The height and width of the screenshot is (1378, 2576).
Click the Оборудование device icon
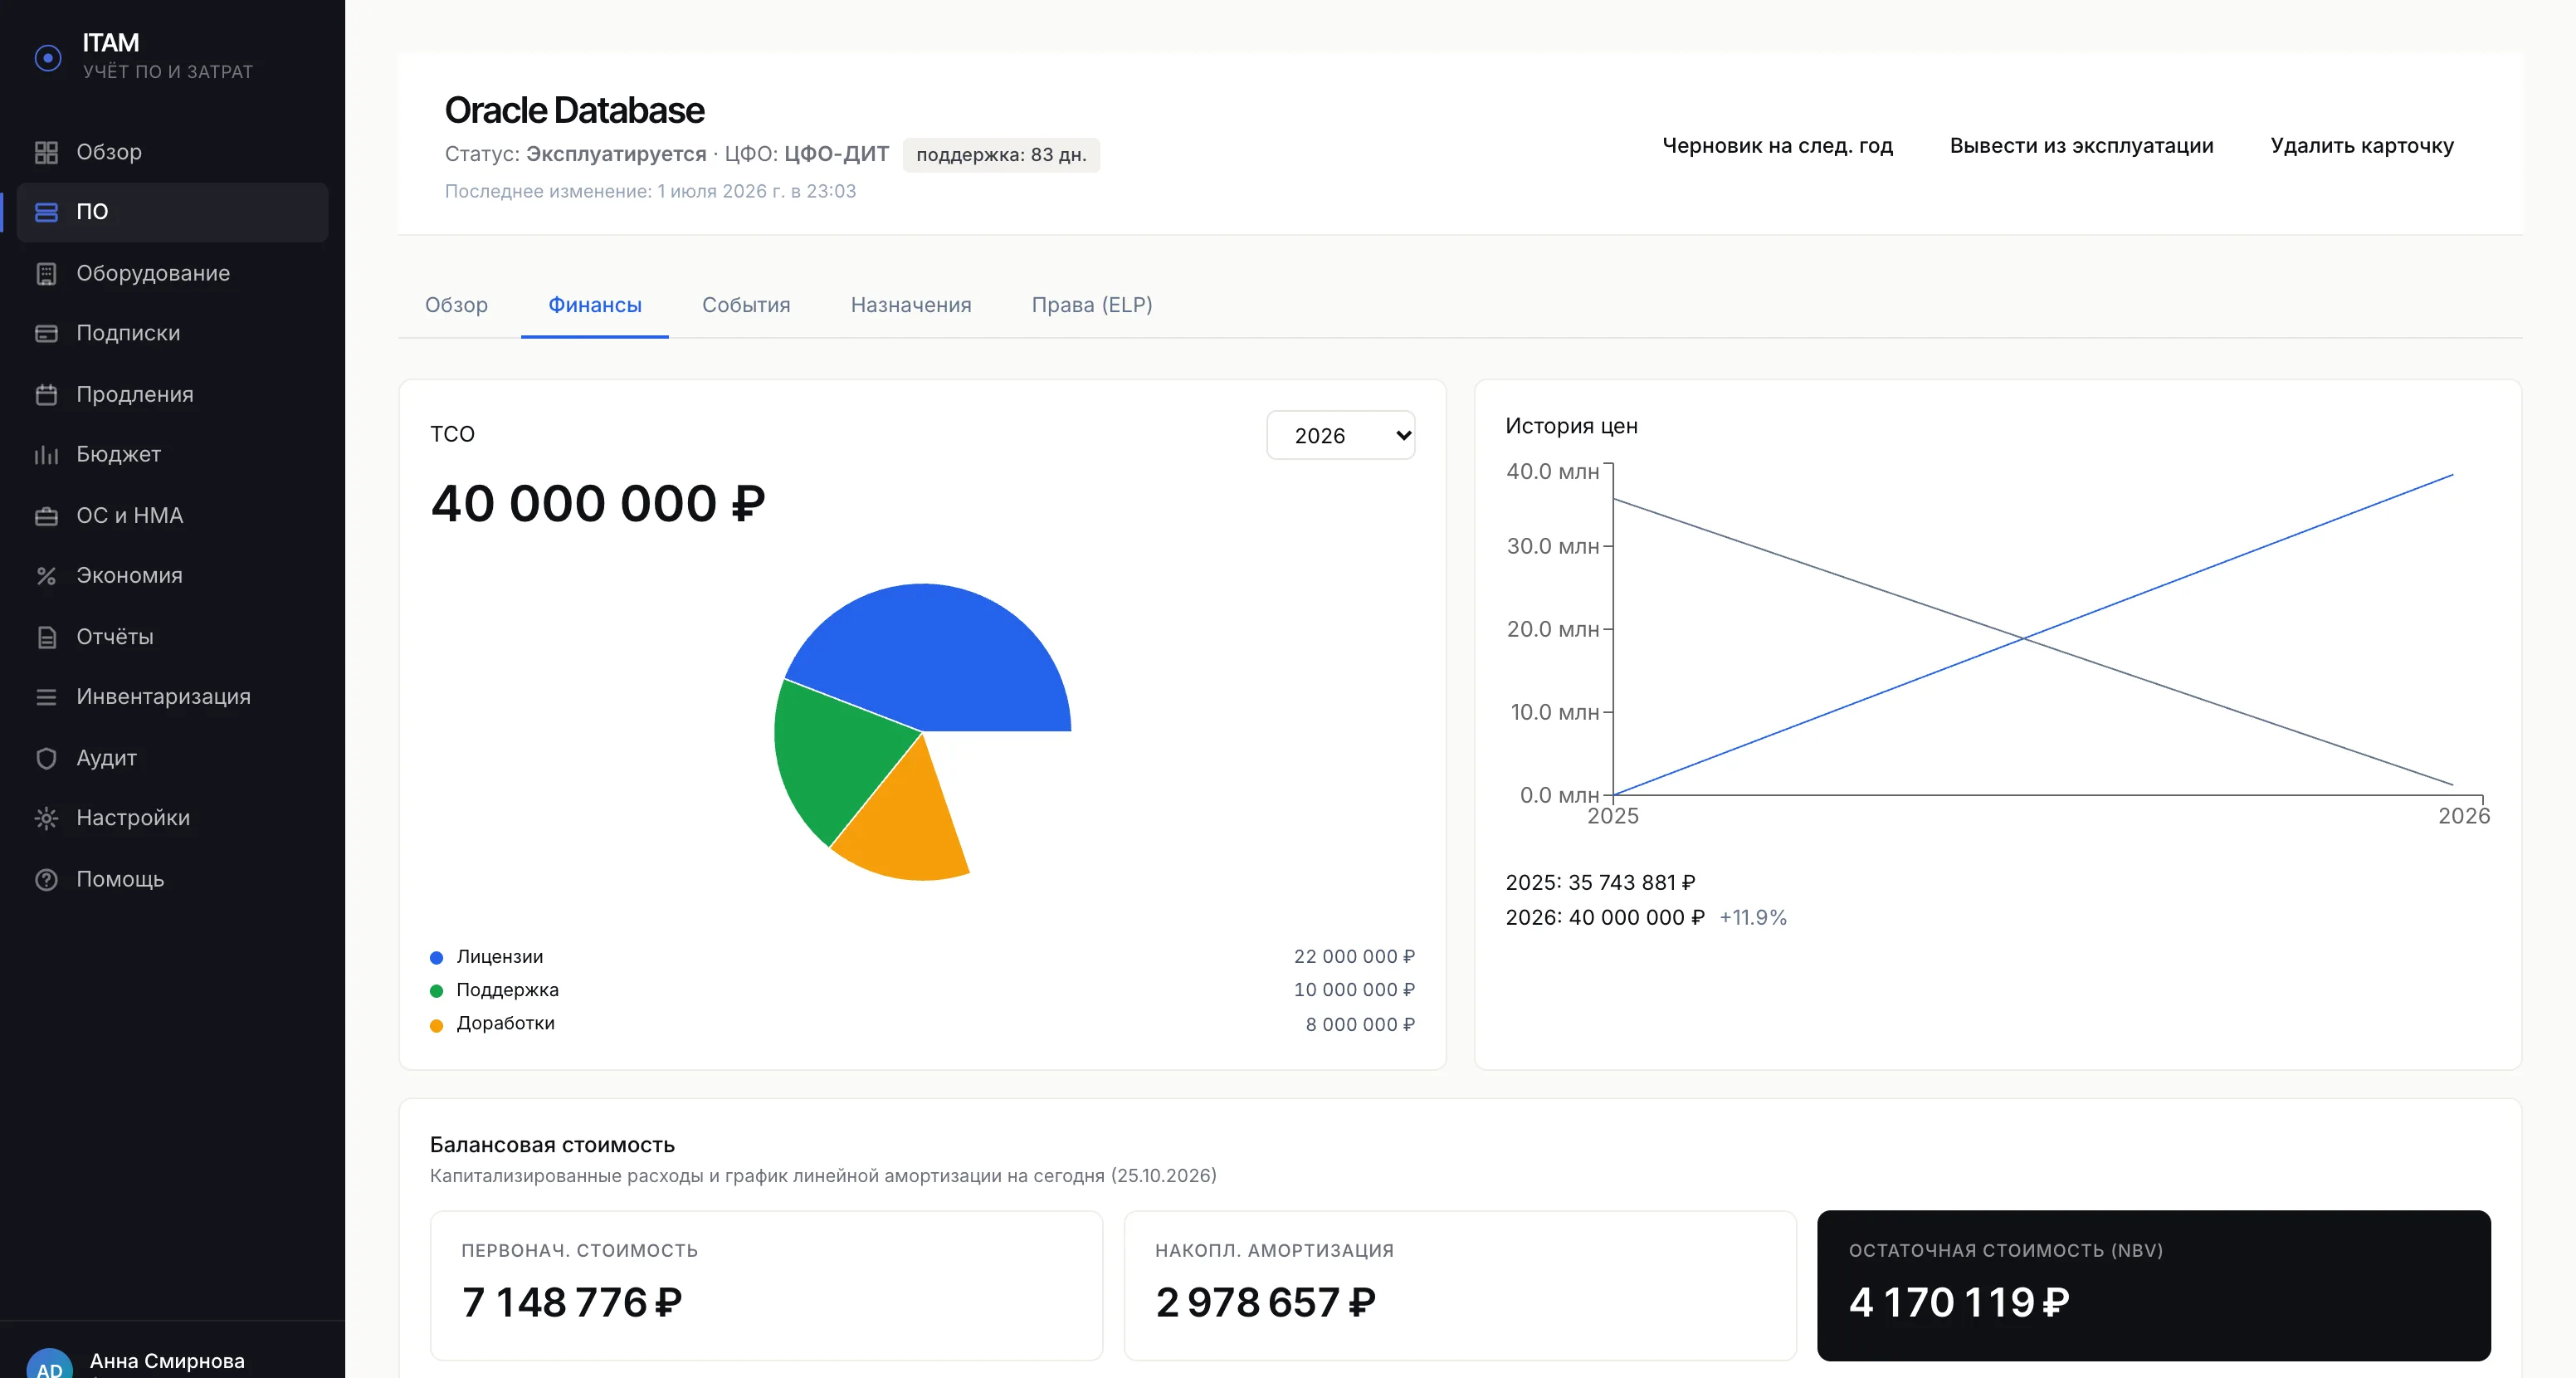[x=46, y=273]
